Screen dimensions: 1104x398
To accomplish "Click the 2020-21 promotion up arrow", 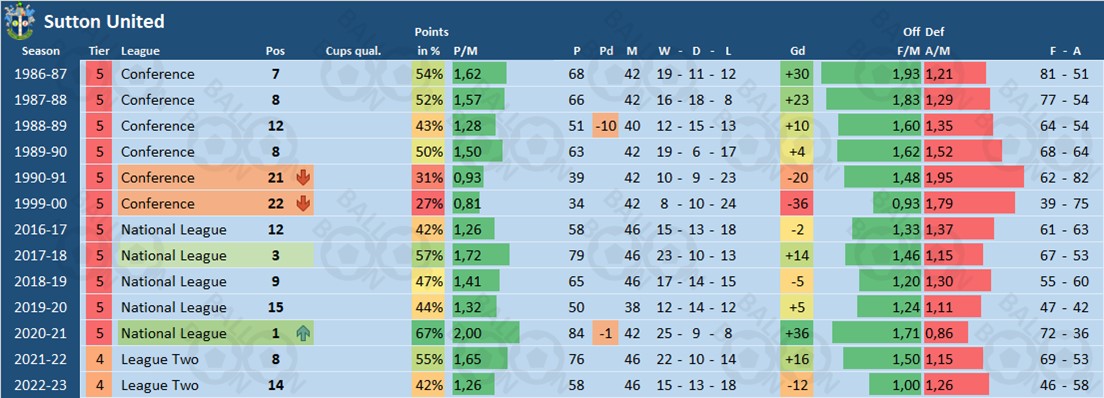I will [x=303, y=334].
